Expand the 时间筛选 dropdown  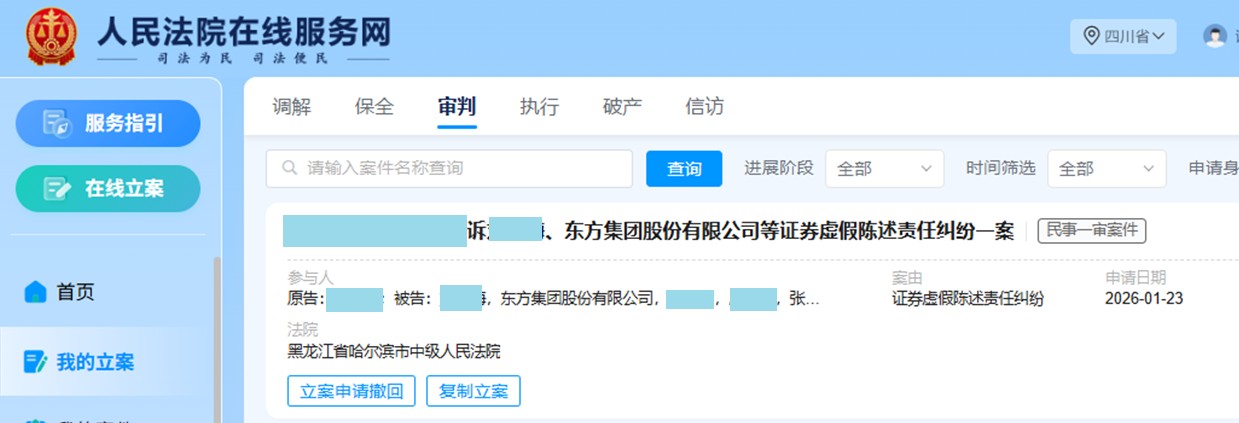tap(1107, 169)
